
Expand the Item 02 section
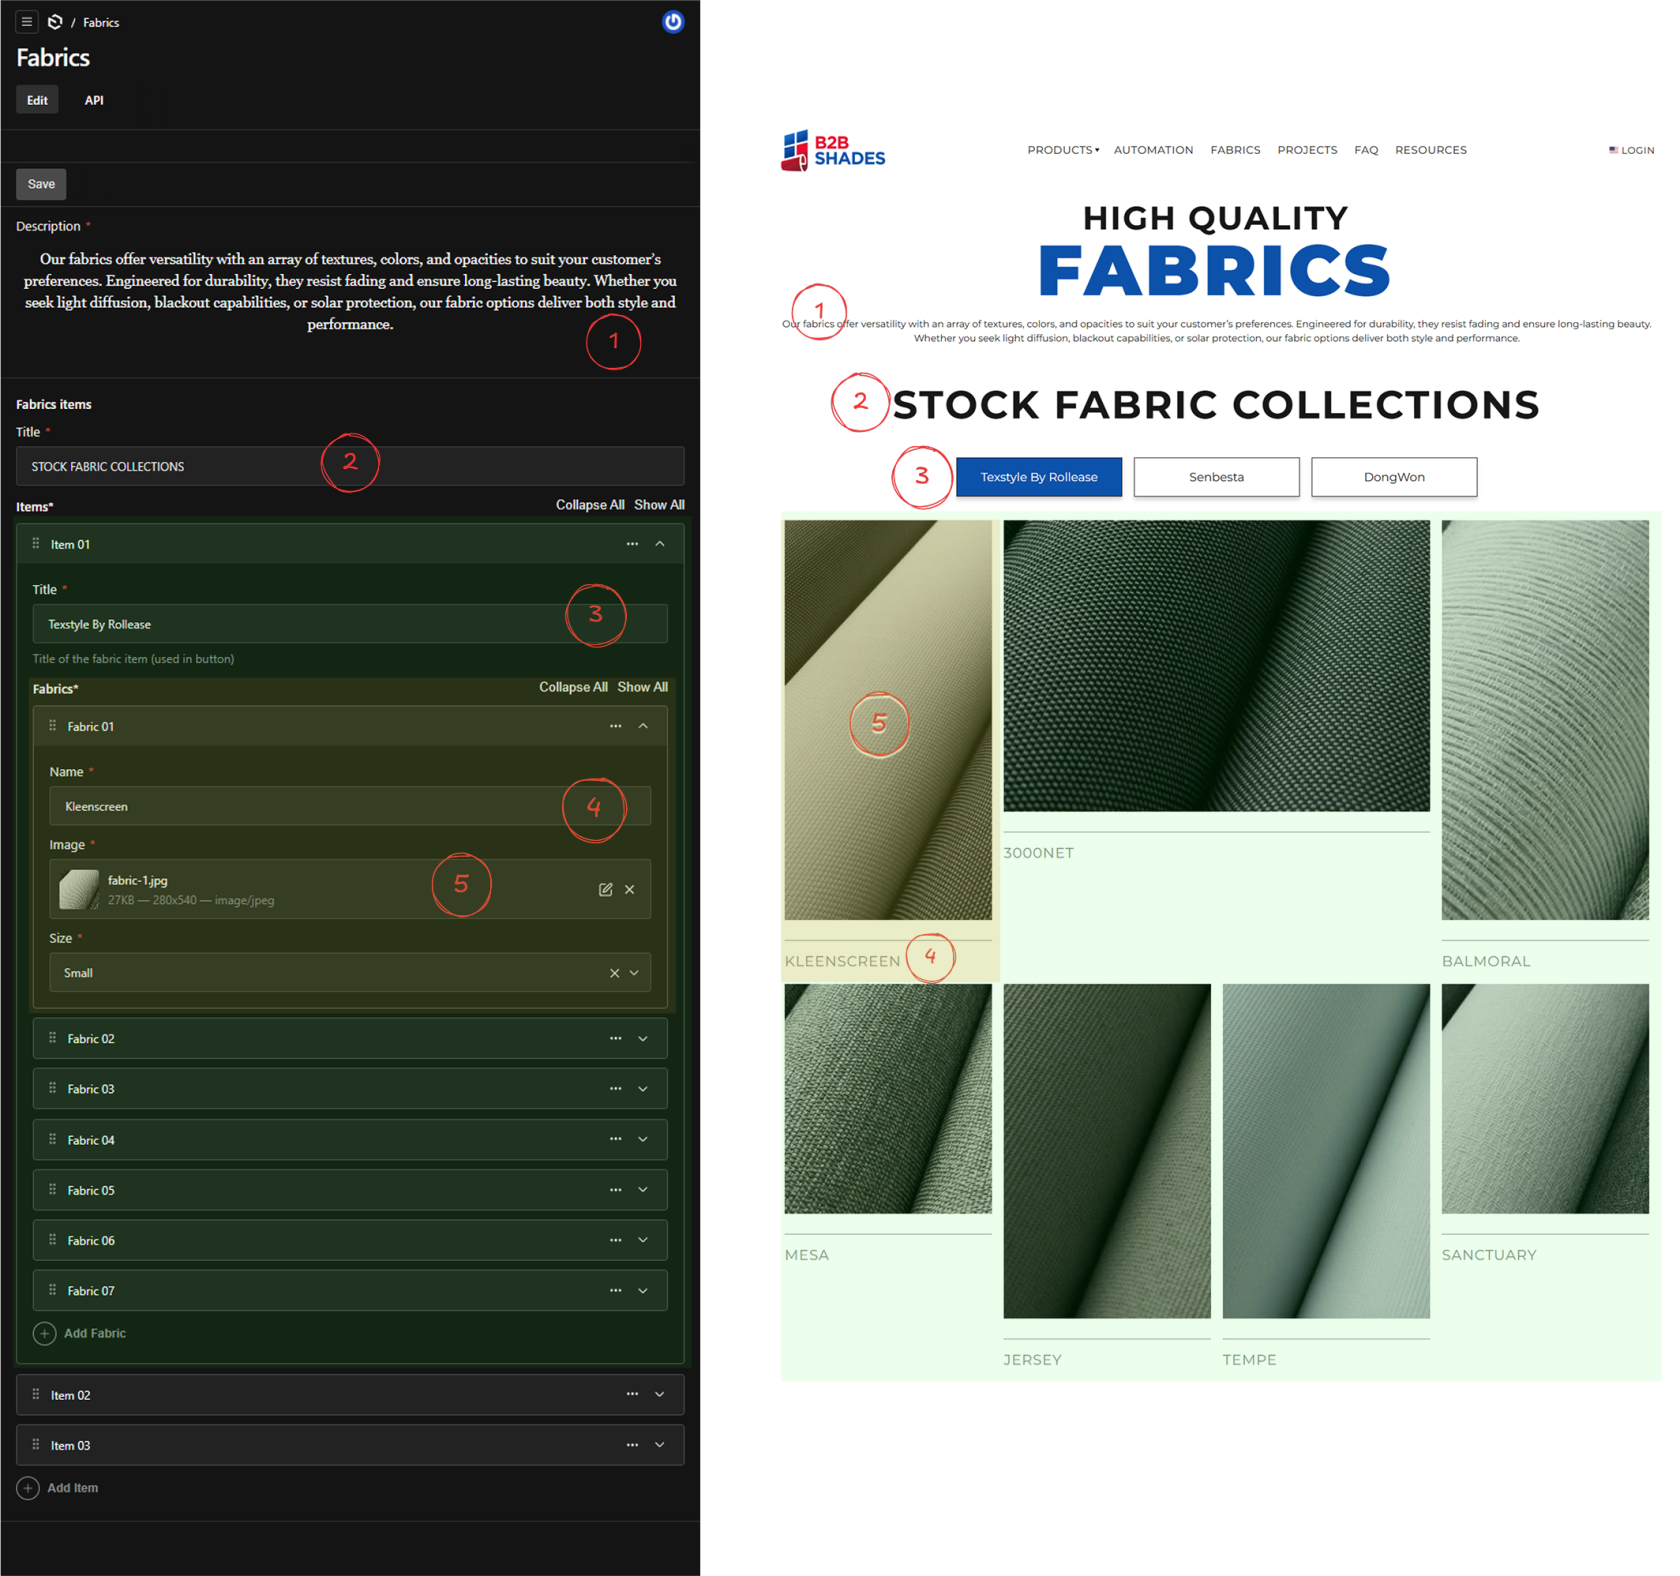660,1394
